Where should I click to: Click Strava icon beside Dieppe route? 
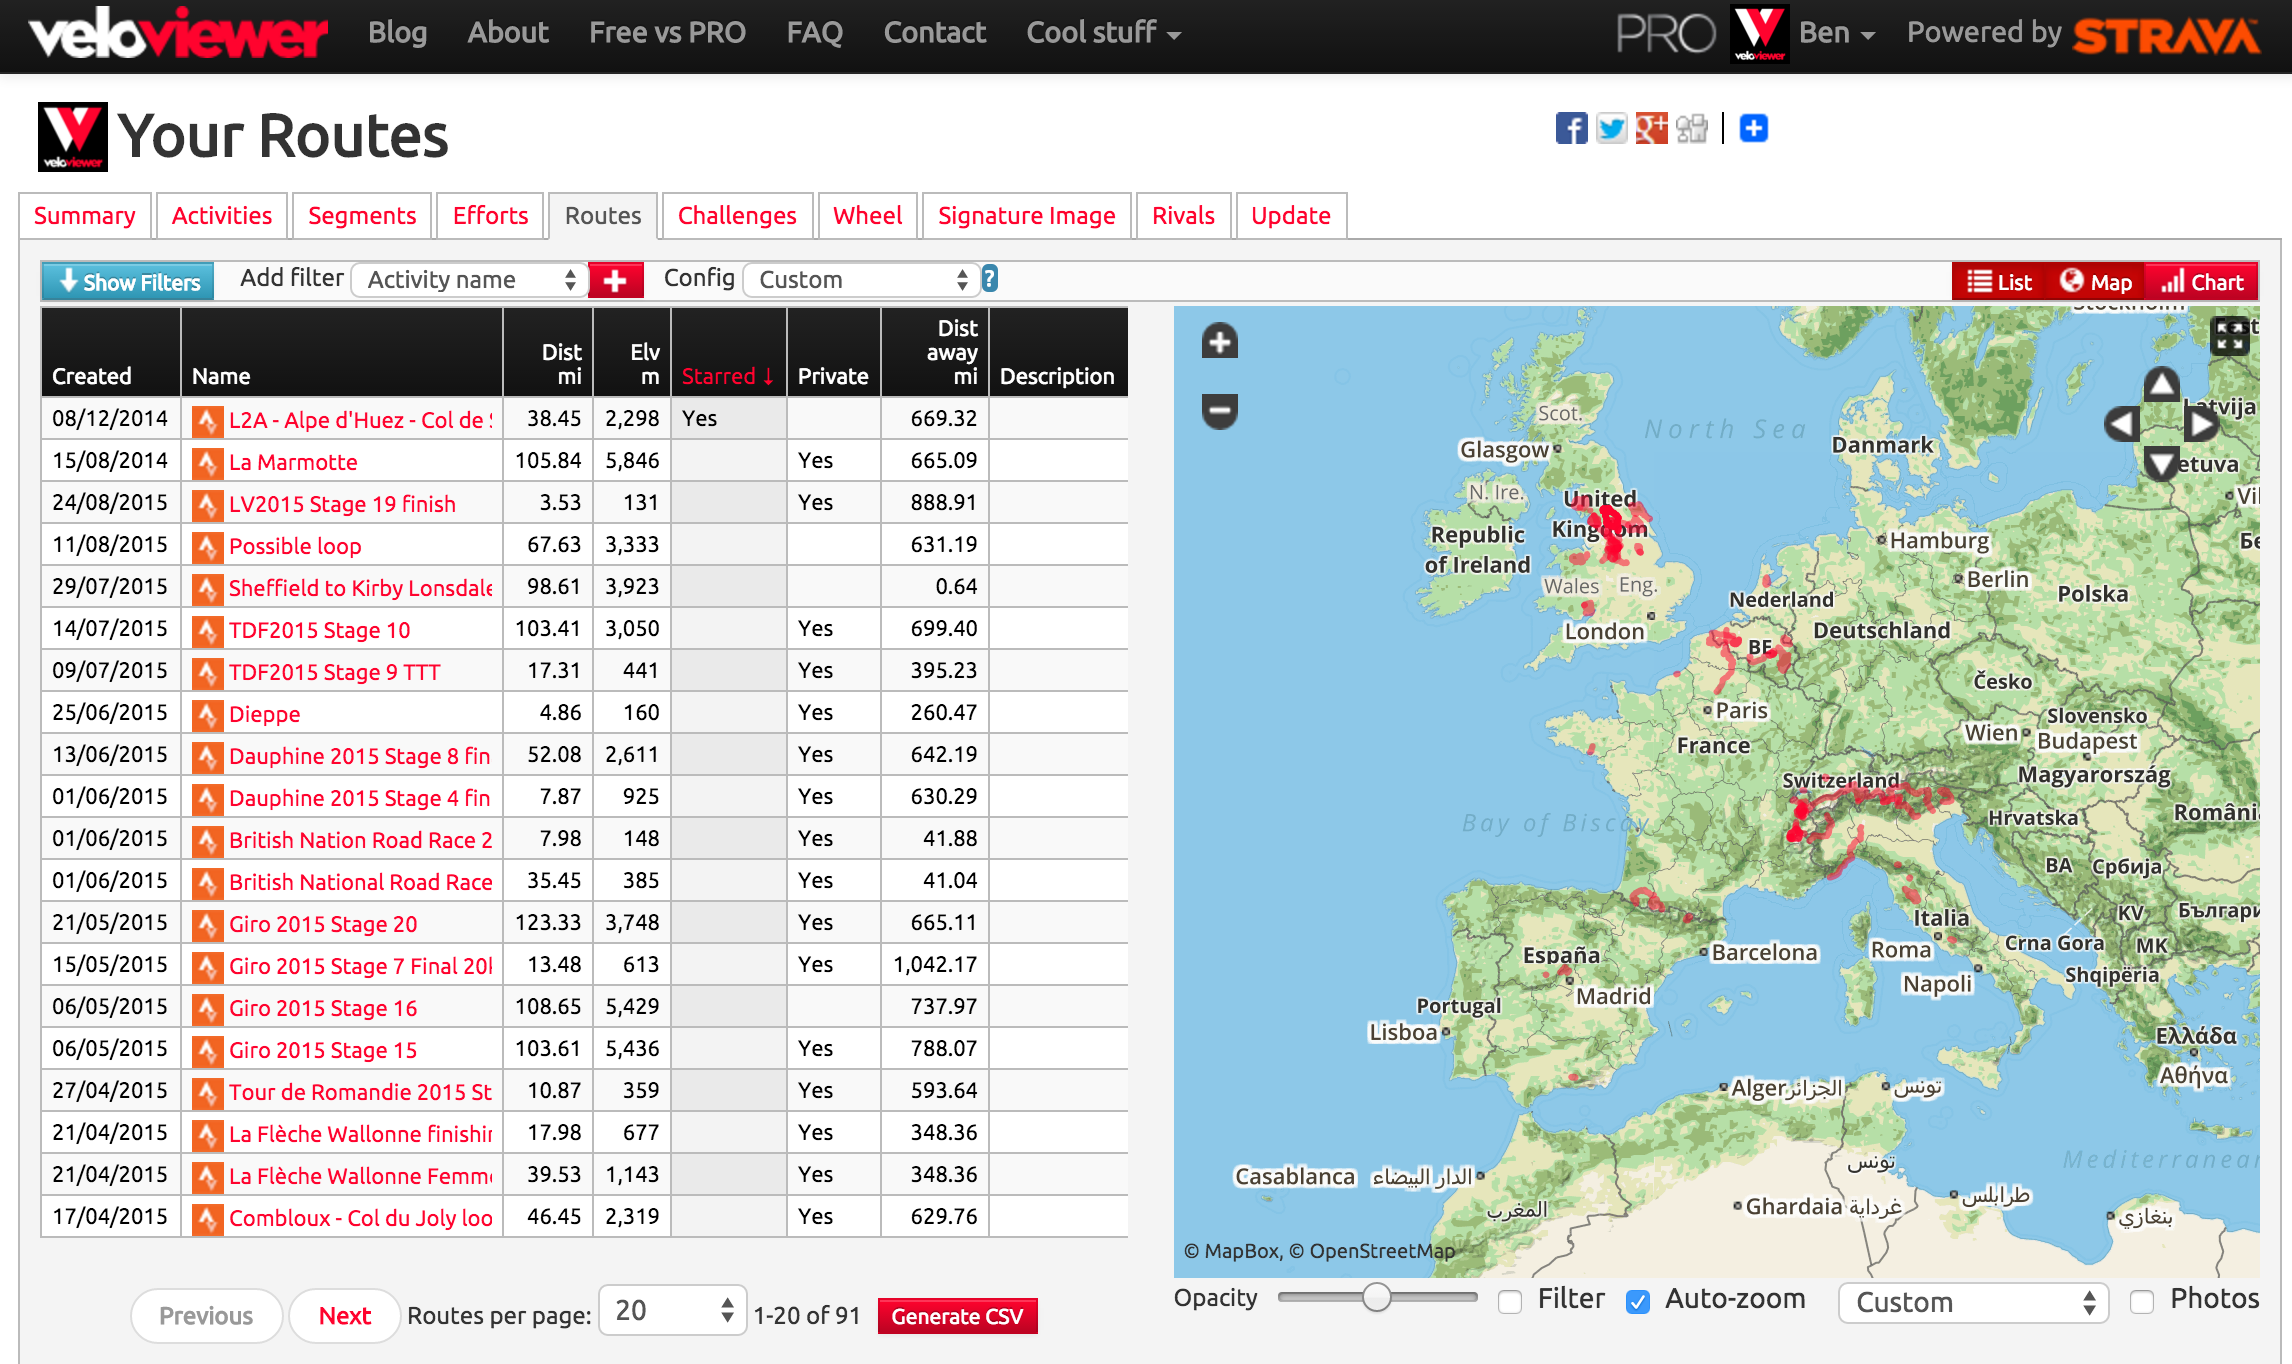pyautogui.click(x=207, y=714)
